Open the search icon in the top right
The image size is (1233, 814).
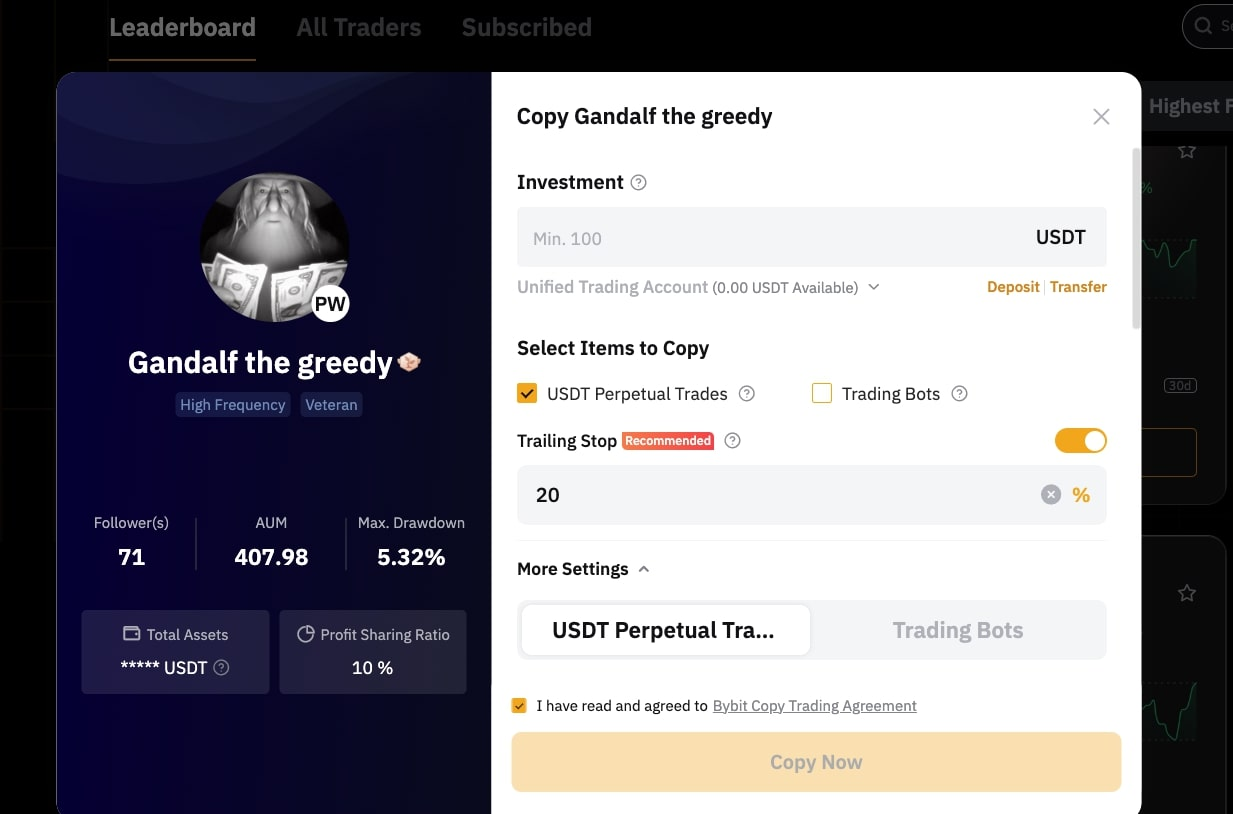1204,26
